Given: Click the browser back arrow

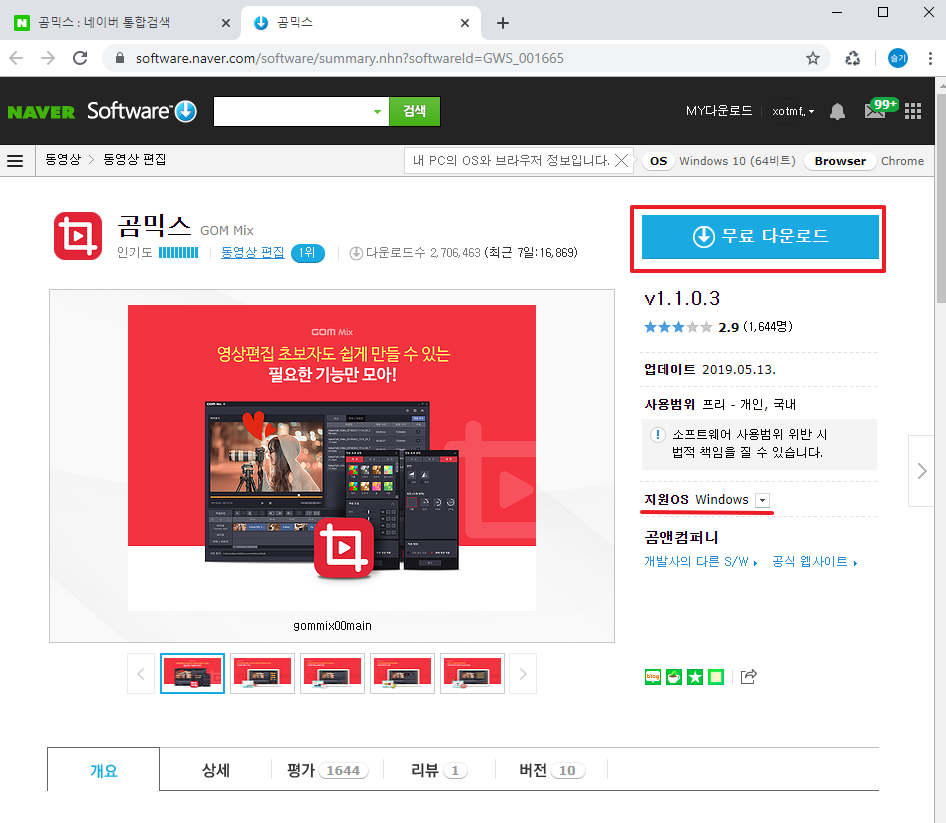Looking at the screenshot, I should click(x=16, y=58).
